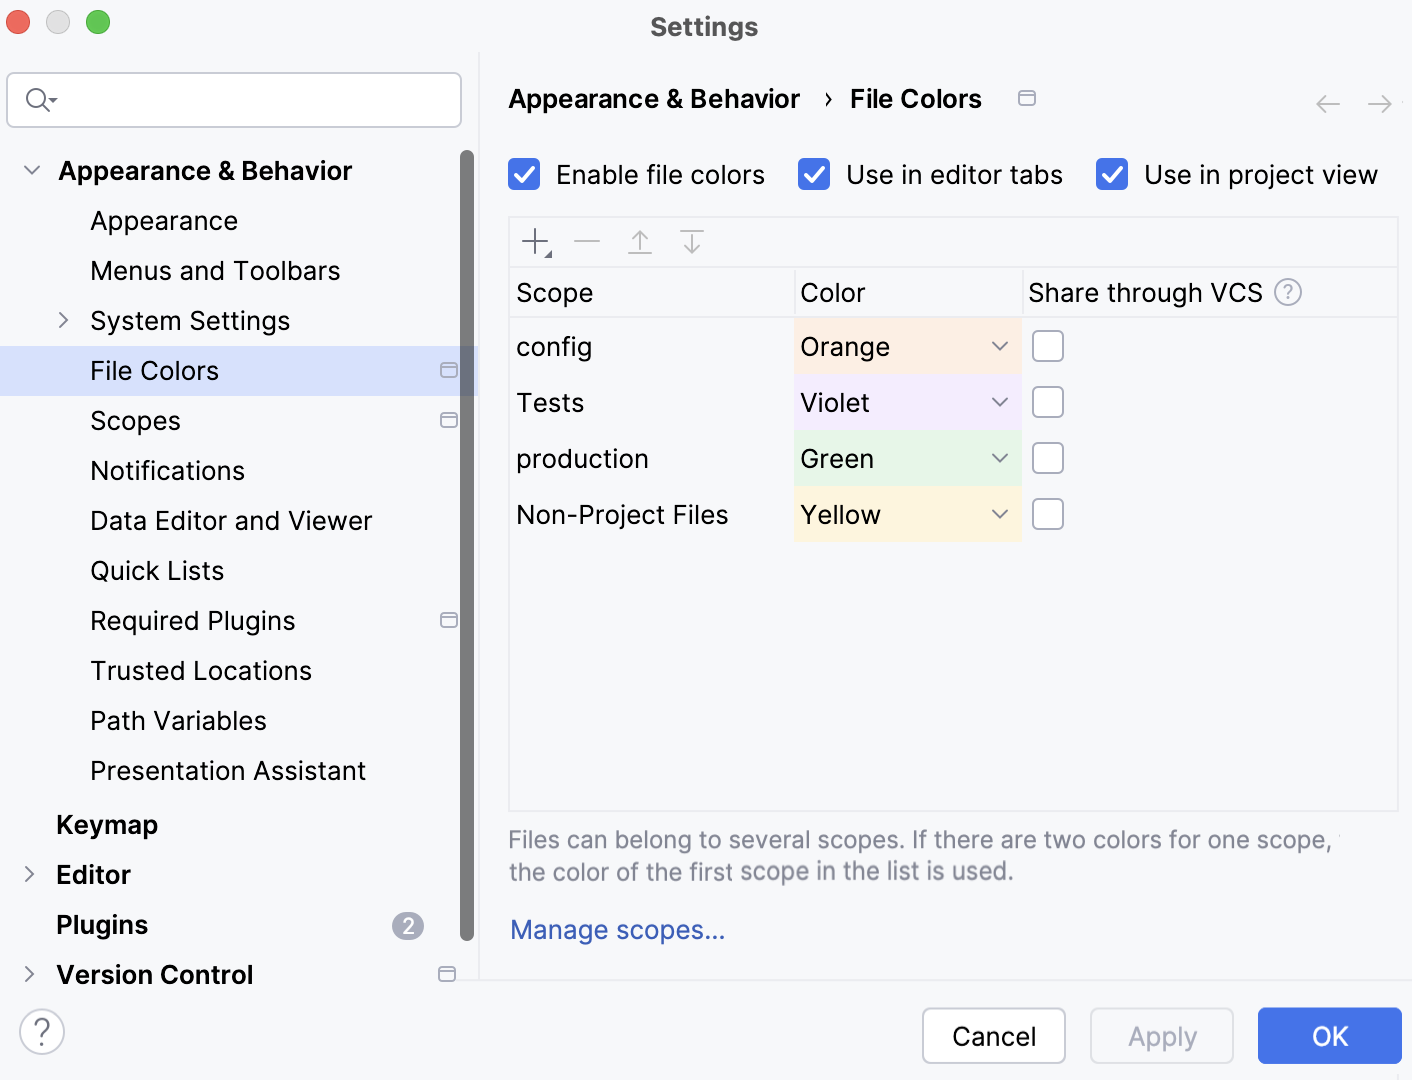1412x1080 pixels.
Task: Click the remove (minus) toolbar icon
Action: point(587,242)
